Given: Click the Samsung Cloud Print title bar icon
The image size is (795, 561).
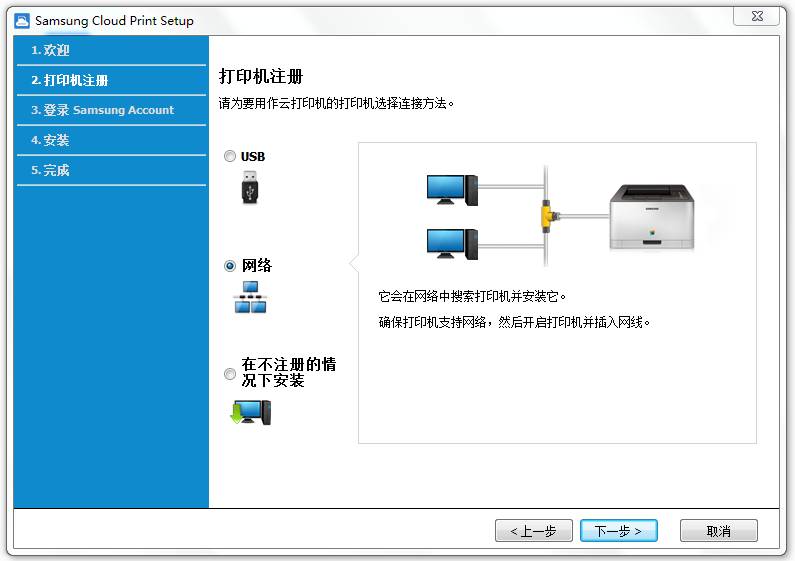Looking at the screenshot, I should tap(22, 21).
